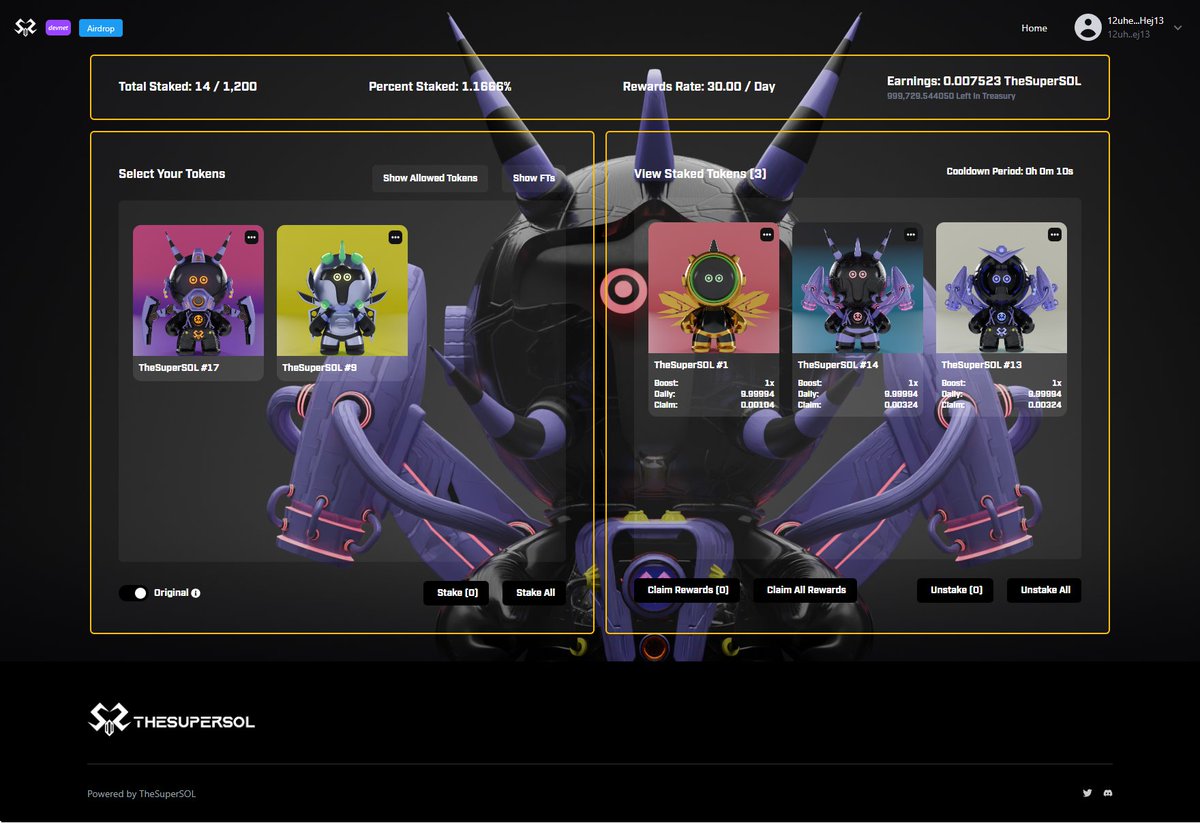Click the Unstake All button
Screen dimensions: 1200x823
point(1045,590)
